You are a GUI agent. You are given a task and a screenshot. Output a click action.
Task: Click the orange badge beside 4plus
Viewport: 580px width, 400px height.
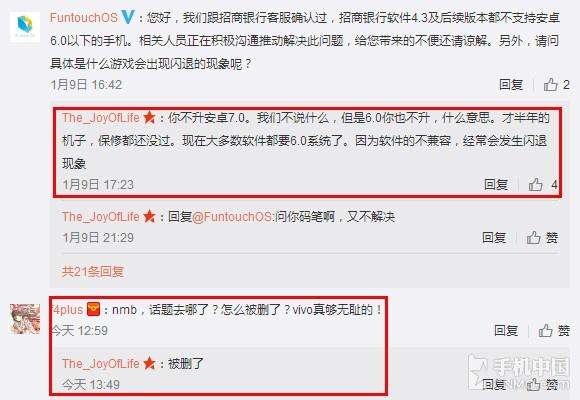(x=94, y=309)
